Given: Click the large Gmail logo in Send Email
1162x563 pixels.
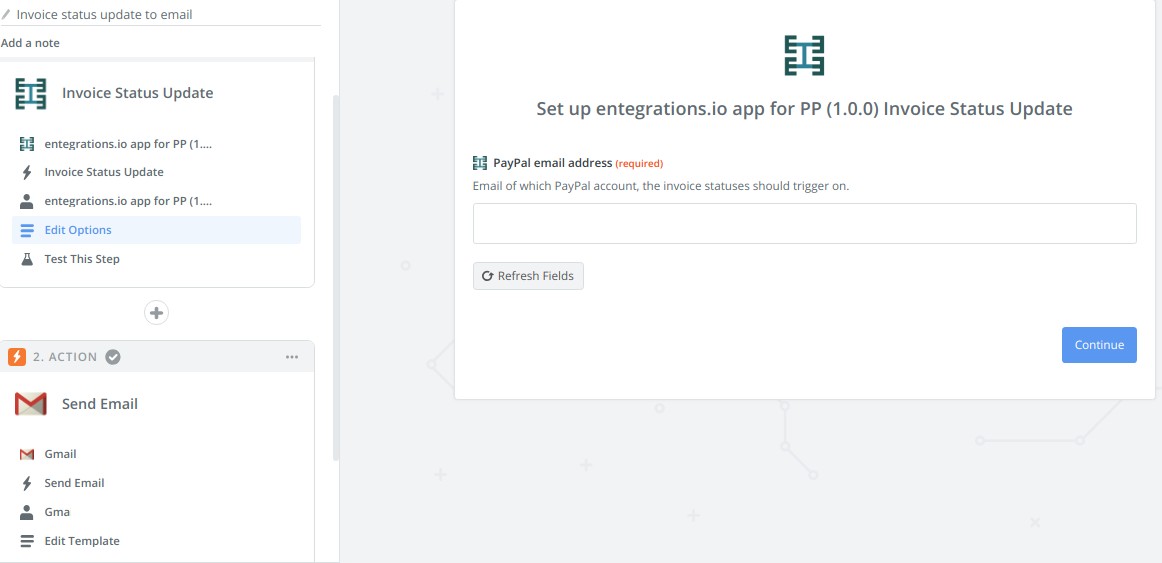Looking at the screenshot, I should tap(31, 404).
